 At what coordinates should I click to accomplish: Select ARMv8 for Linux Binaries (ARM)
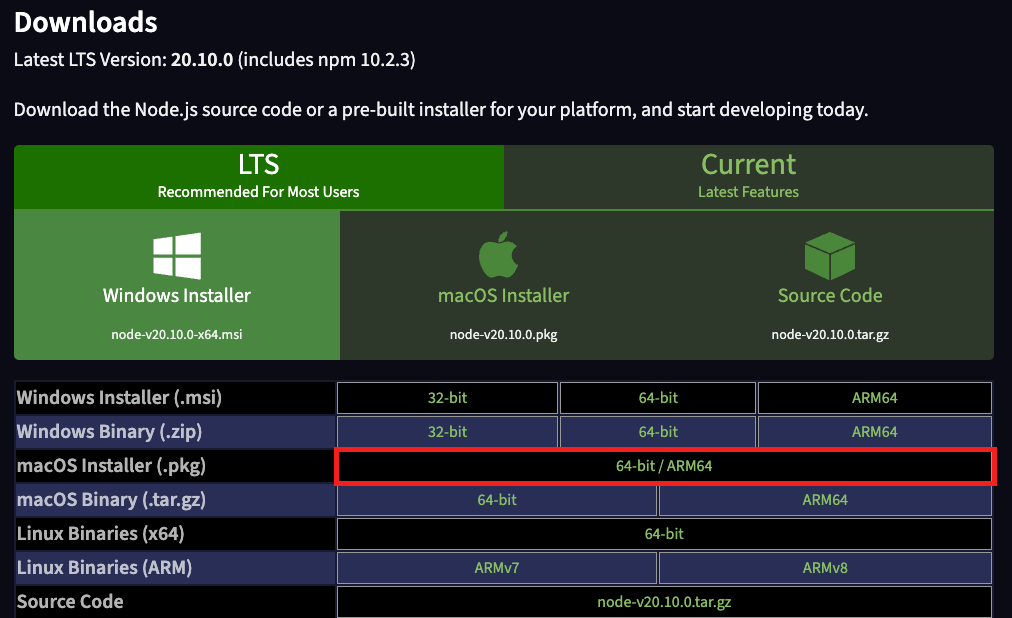[825, 568]
